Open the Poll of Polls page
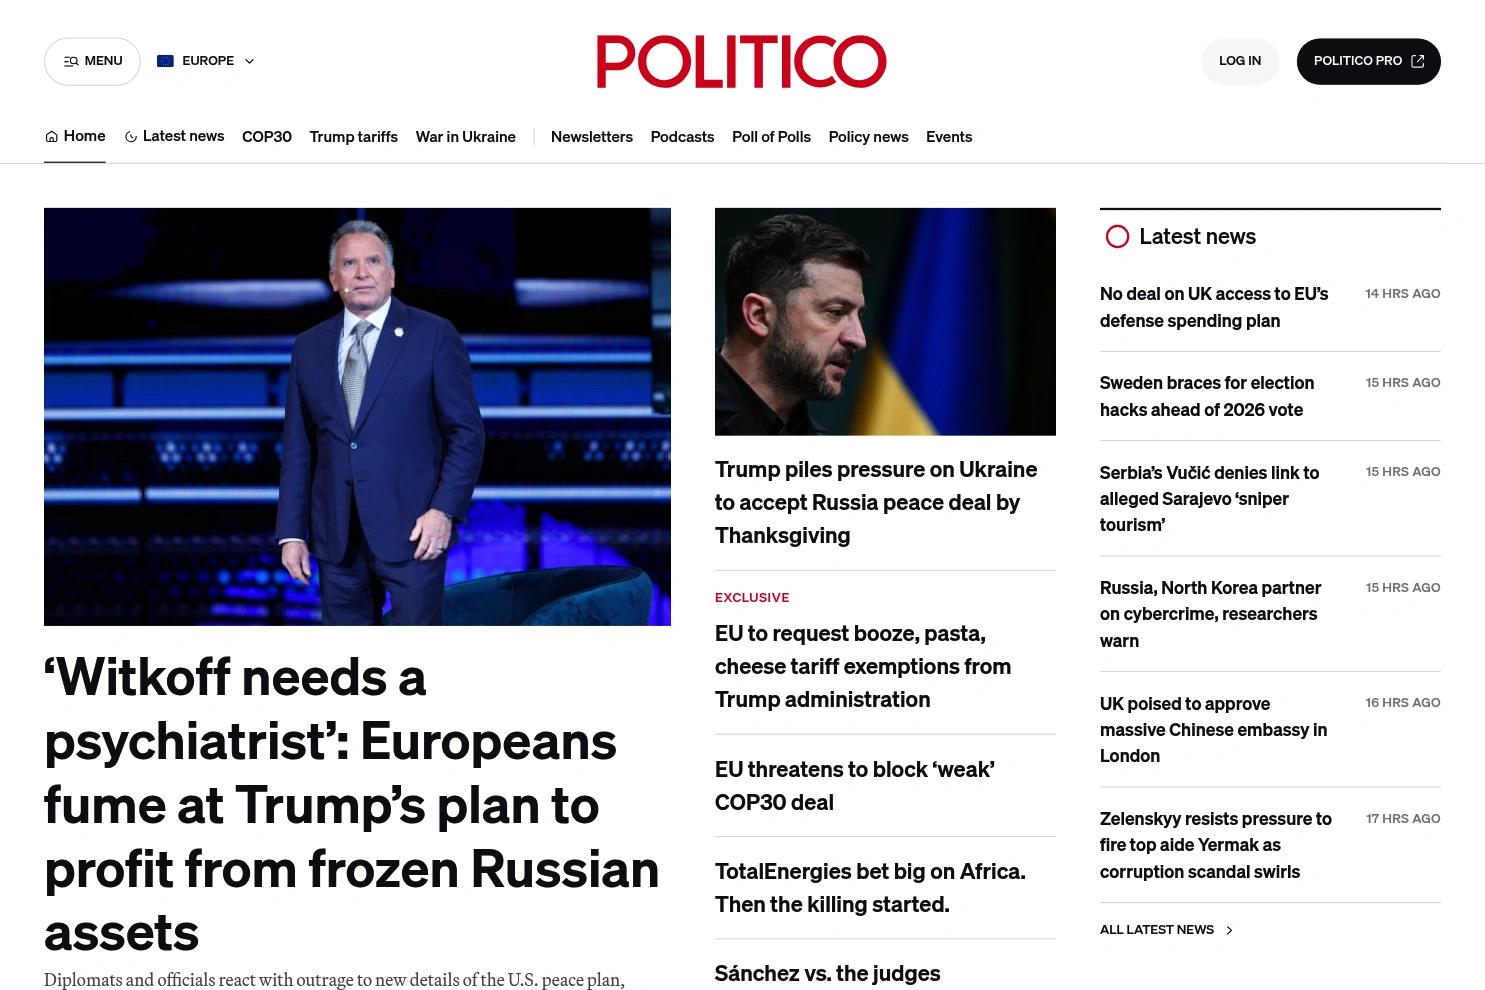Image resolution: width=1485 pixels, height=990 pixels. click(x=771, y=137)
